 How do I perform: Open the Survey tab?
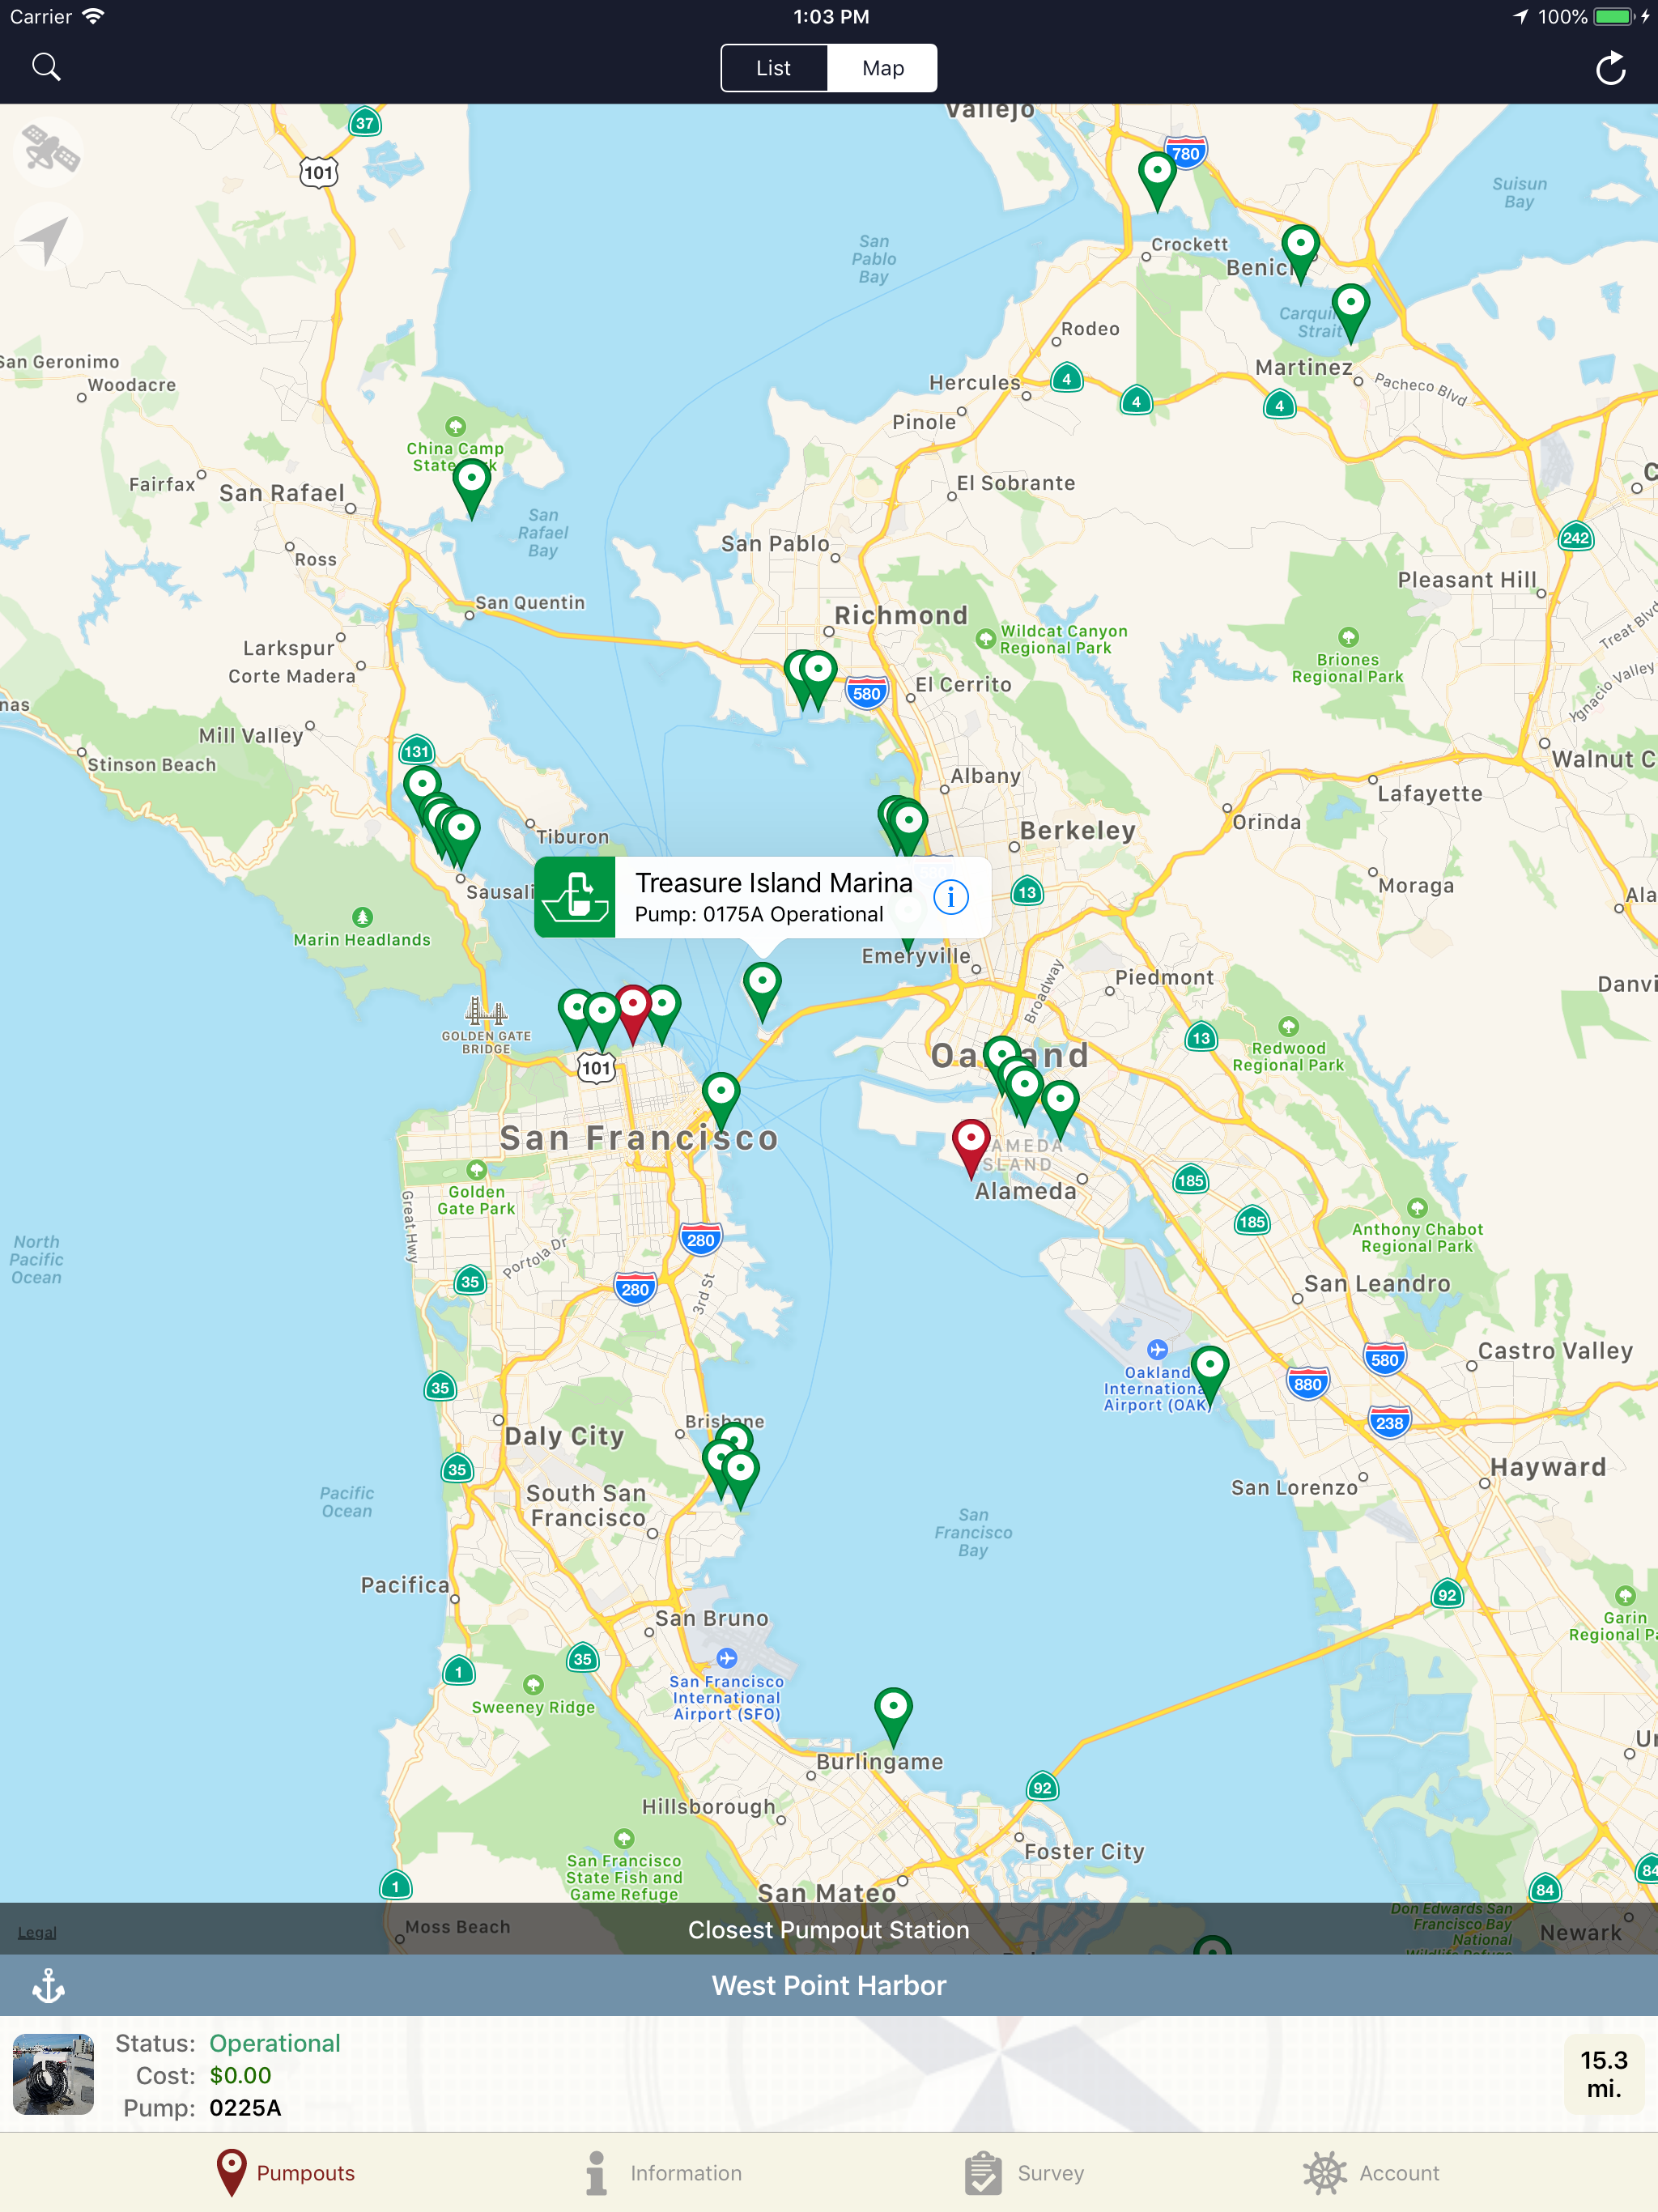tap(1024, 2173)
